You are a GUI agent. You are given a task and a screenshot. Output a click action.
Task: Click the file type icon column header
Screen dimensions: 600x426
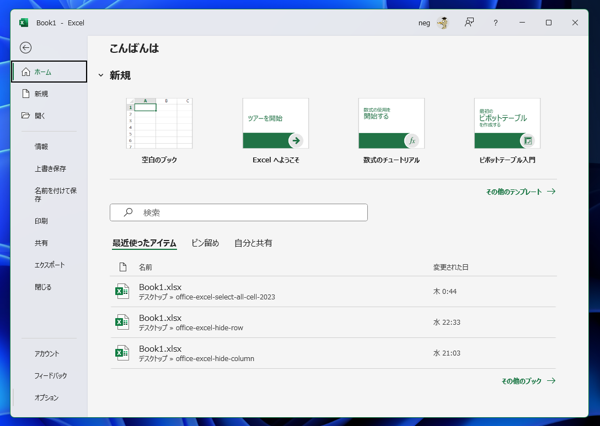123,267
